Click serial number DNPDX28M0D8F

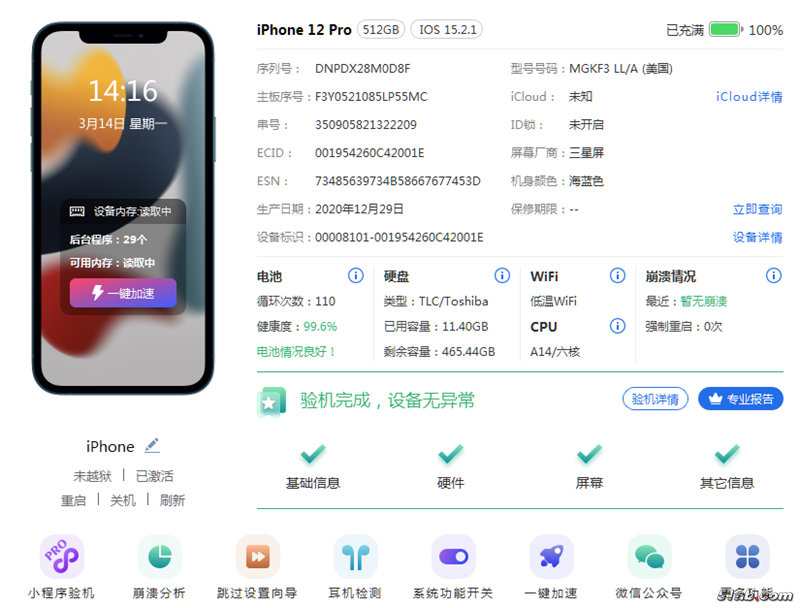tap(363, 68)
